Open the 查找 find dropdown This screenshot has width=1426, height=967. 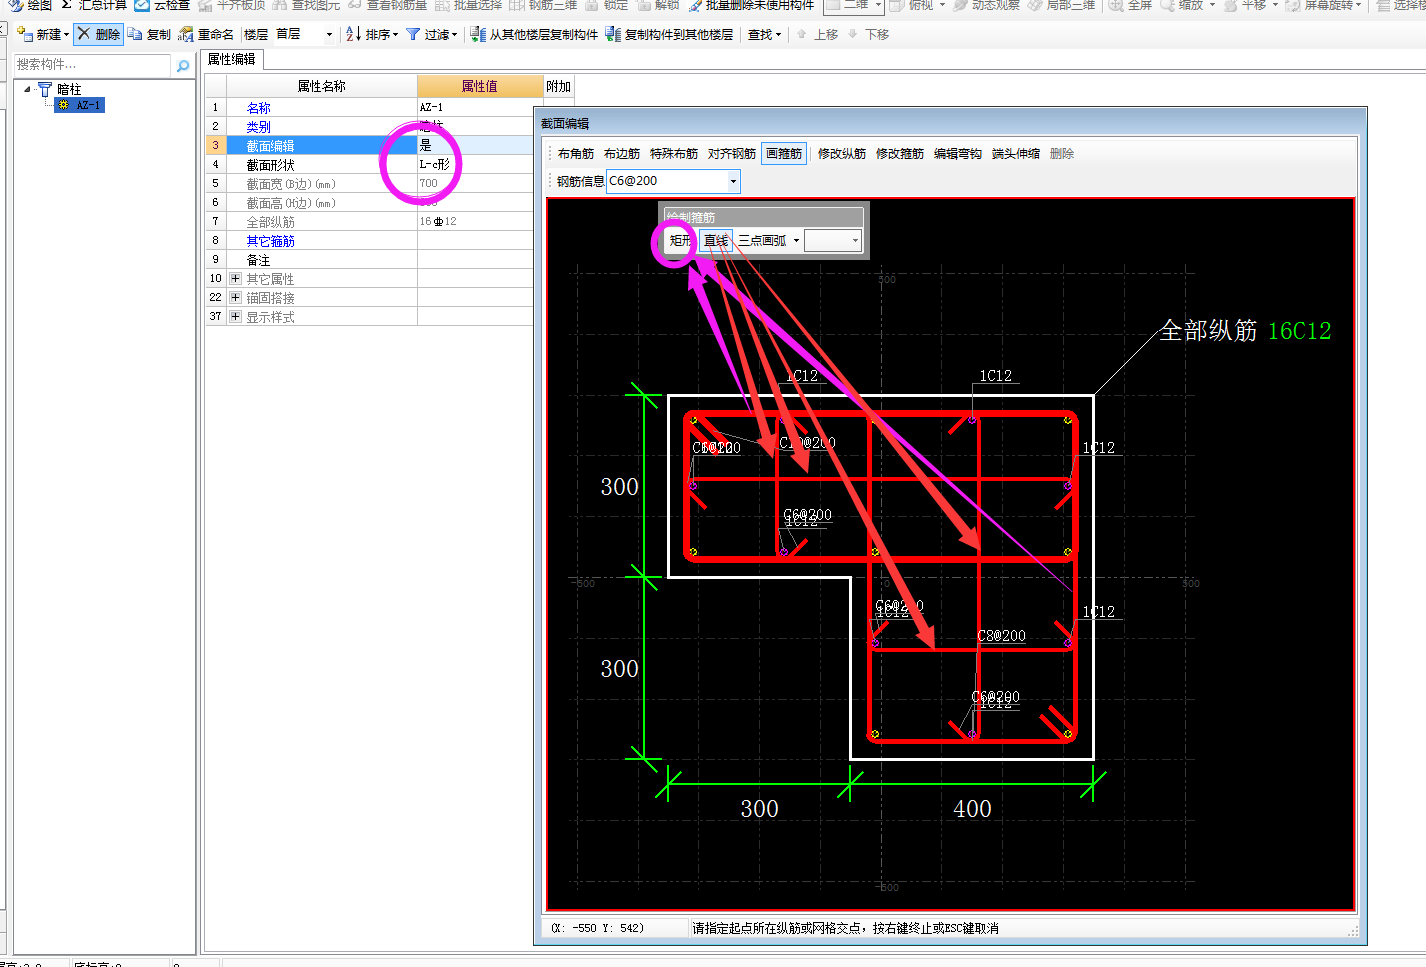point(765,34)
